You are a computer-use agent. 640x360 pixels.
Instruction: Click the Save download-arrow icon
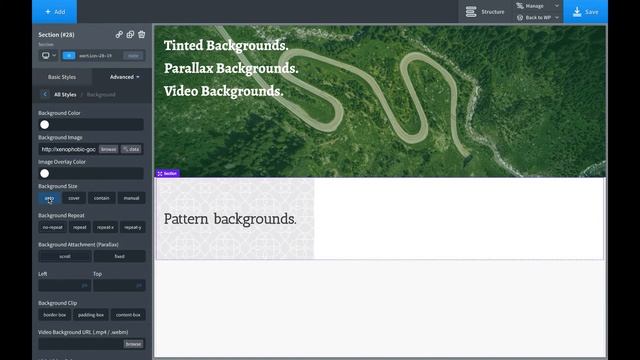point(577,12)
